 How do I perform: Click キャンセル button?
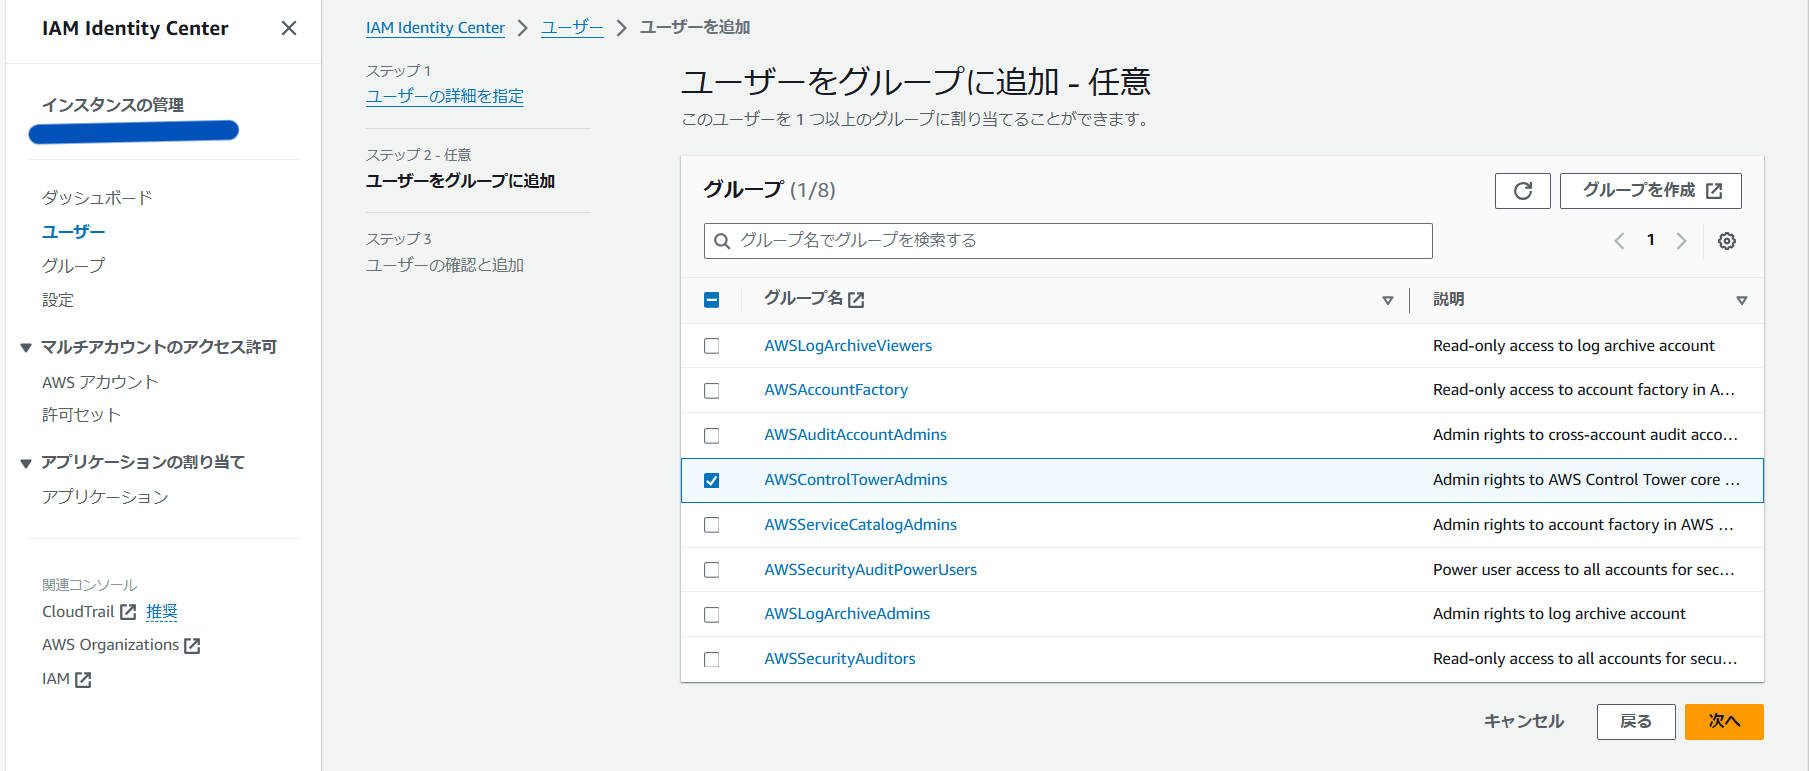pyautogui.click(x=1524, y=722)
